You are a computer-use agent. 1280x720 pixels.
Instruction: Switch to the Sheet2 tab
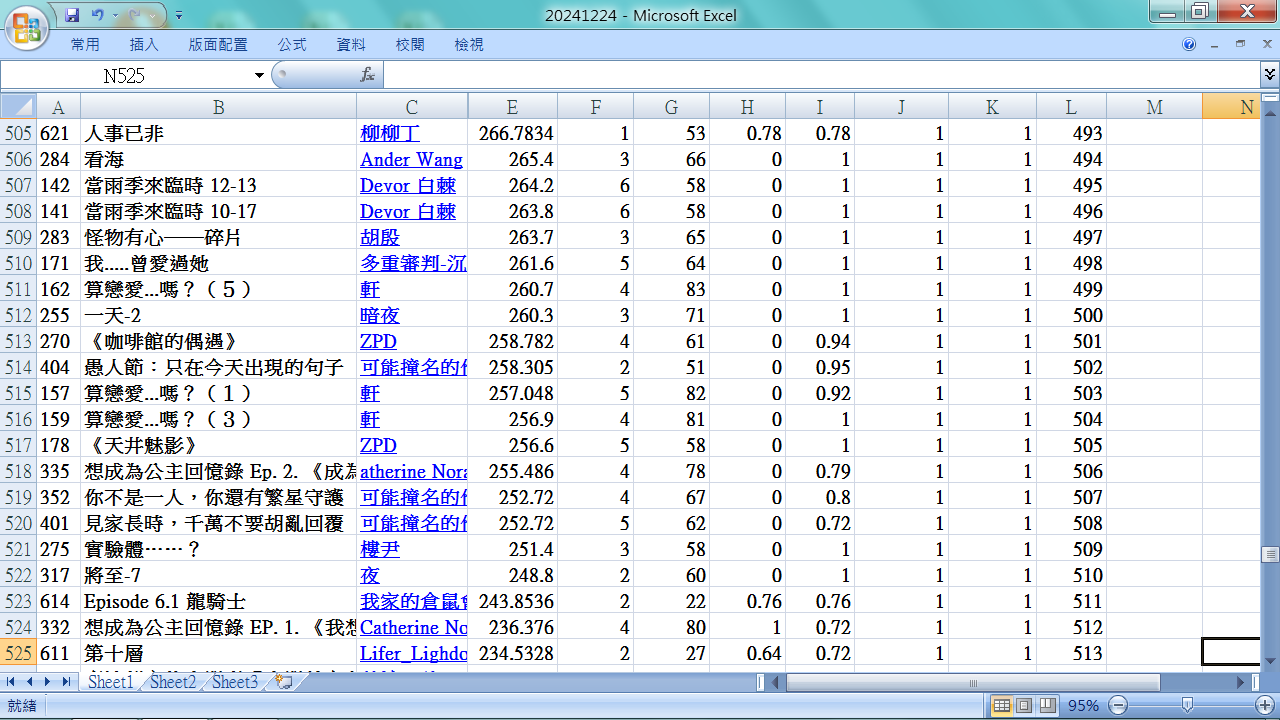pyautogui.click(x=173, y=682)
